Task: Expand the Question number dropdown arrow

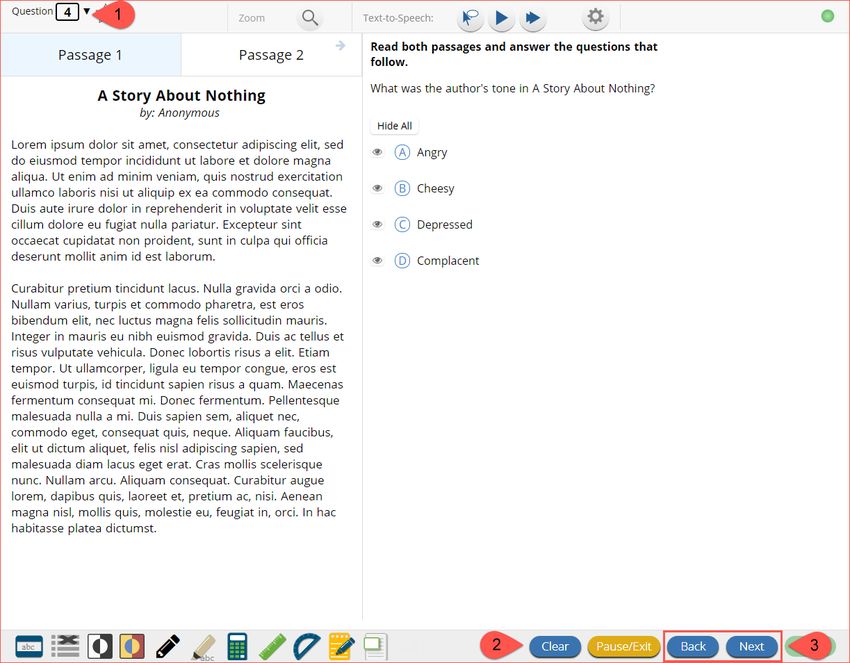Action: point(87,11)
